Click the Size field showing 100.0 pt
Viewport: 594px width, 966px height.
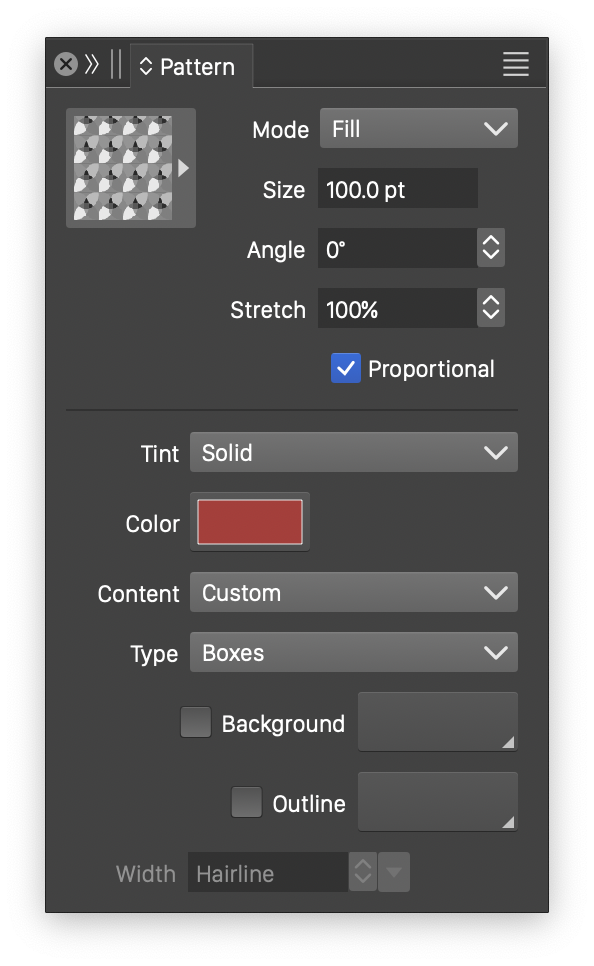point(397,189)
